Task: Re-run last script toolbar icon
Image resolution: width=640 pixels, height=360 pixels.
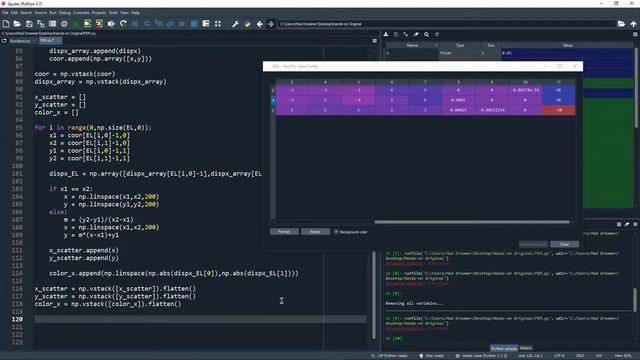Action: pos(123,24)
